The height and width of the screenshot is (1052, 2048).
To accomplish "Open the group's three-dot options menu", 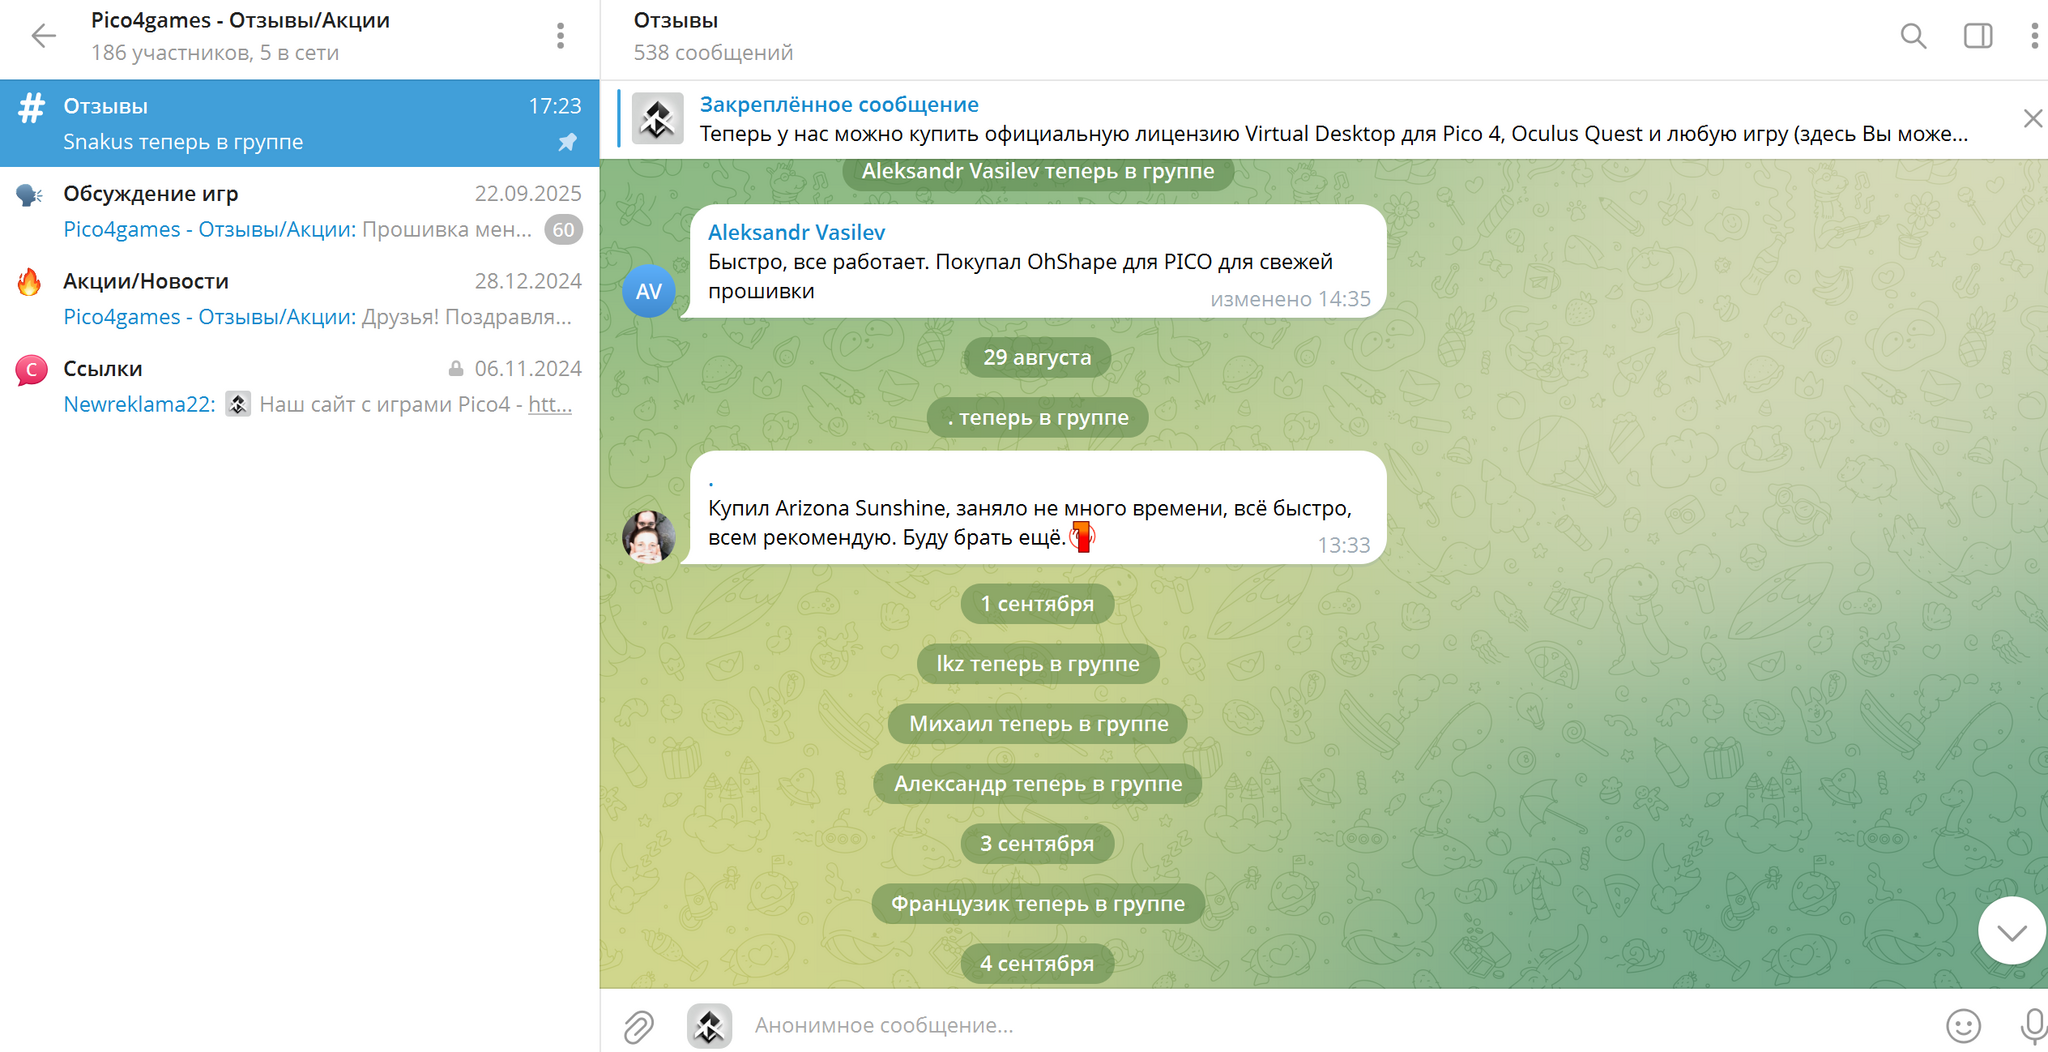I will pos(560,37).
